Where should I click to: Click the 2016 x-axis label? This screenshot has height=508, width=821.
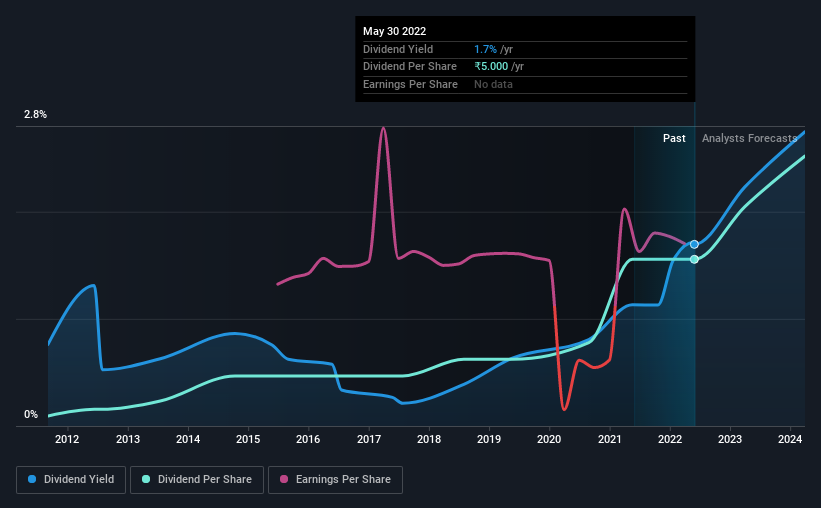(x=308, y=439)
